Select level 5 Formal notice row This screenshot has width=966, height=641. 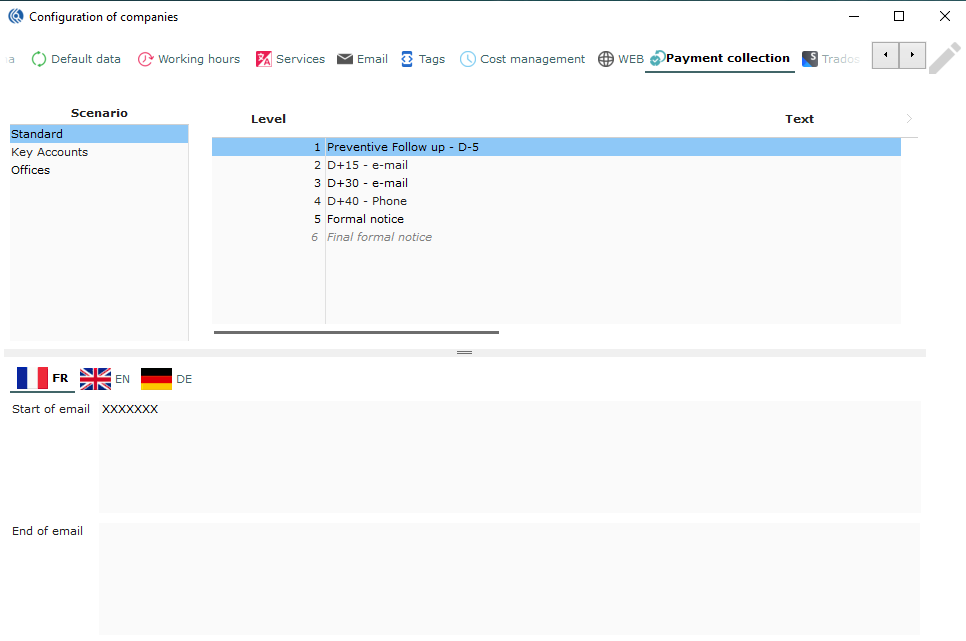pyautogui.click(x=366, y=219)
